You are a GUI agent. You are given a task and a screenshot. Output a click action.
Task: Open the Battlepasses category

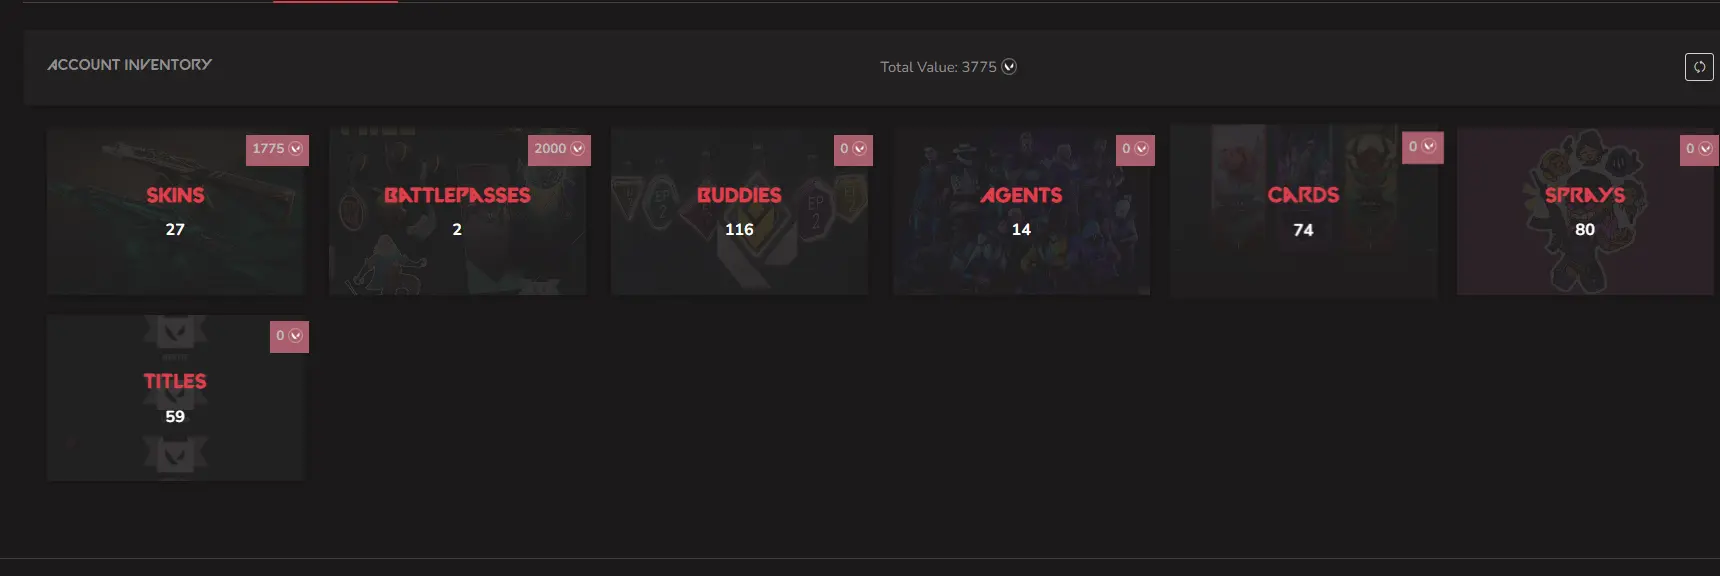(457, 196)
